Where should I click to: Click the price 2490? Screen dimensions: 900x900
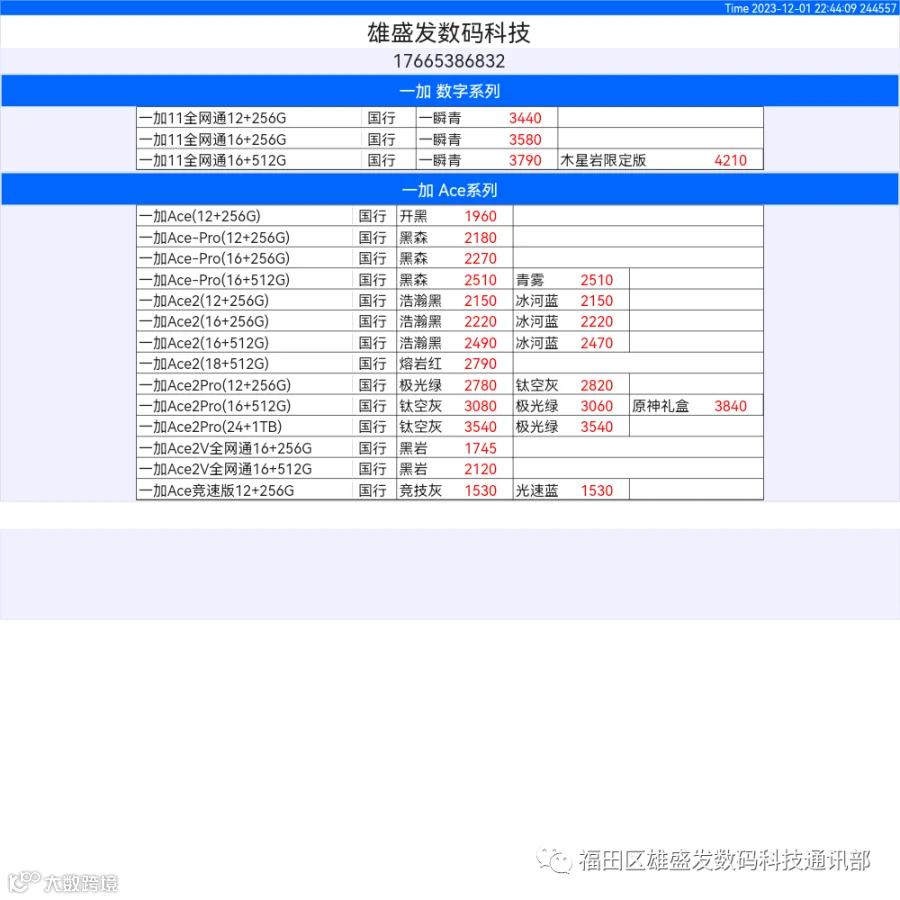pyautogui.click(x=480, y=343)
